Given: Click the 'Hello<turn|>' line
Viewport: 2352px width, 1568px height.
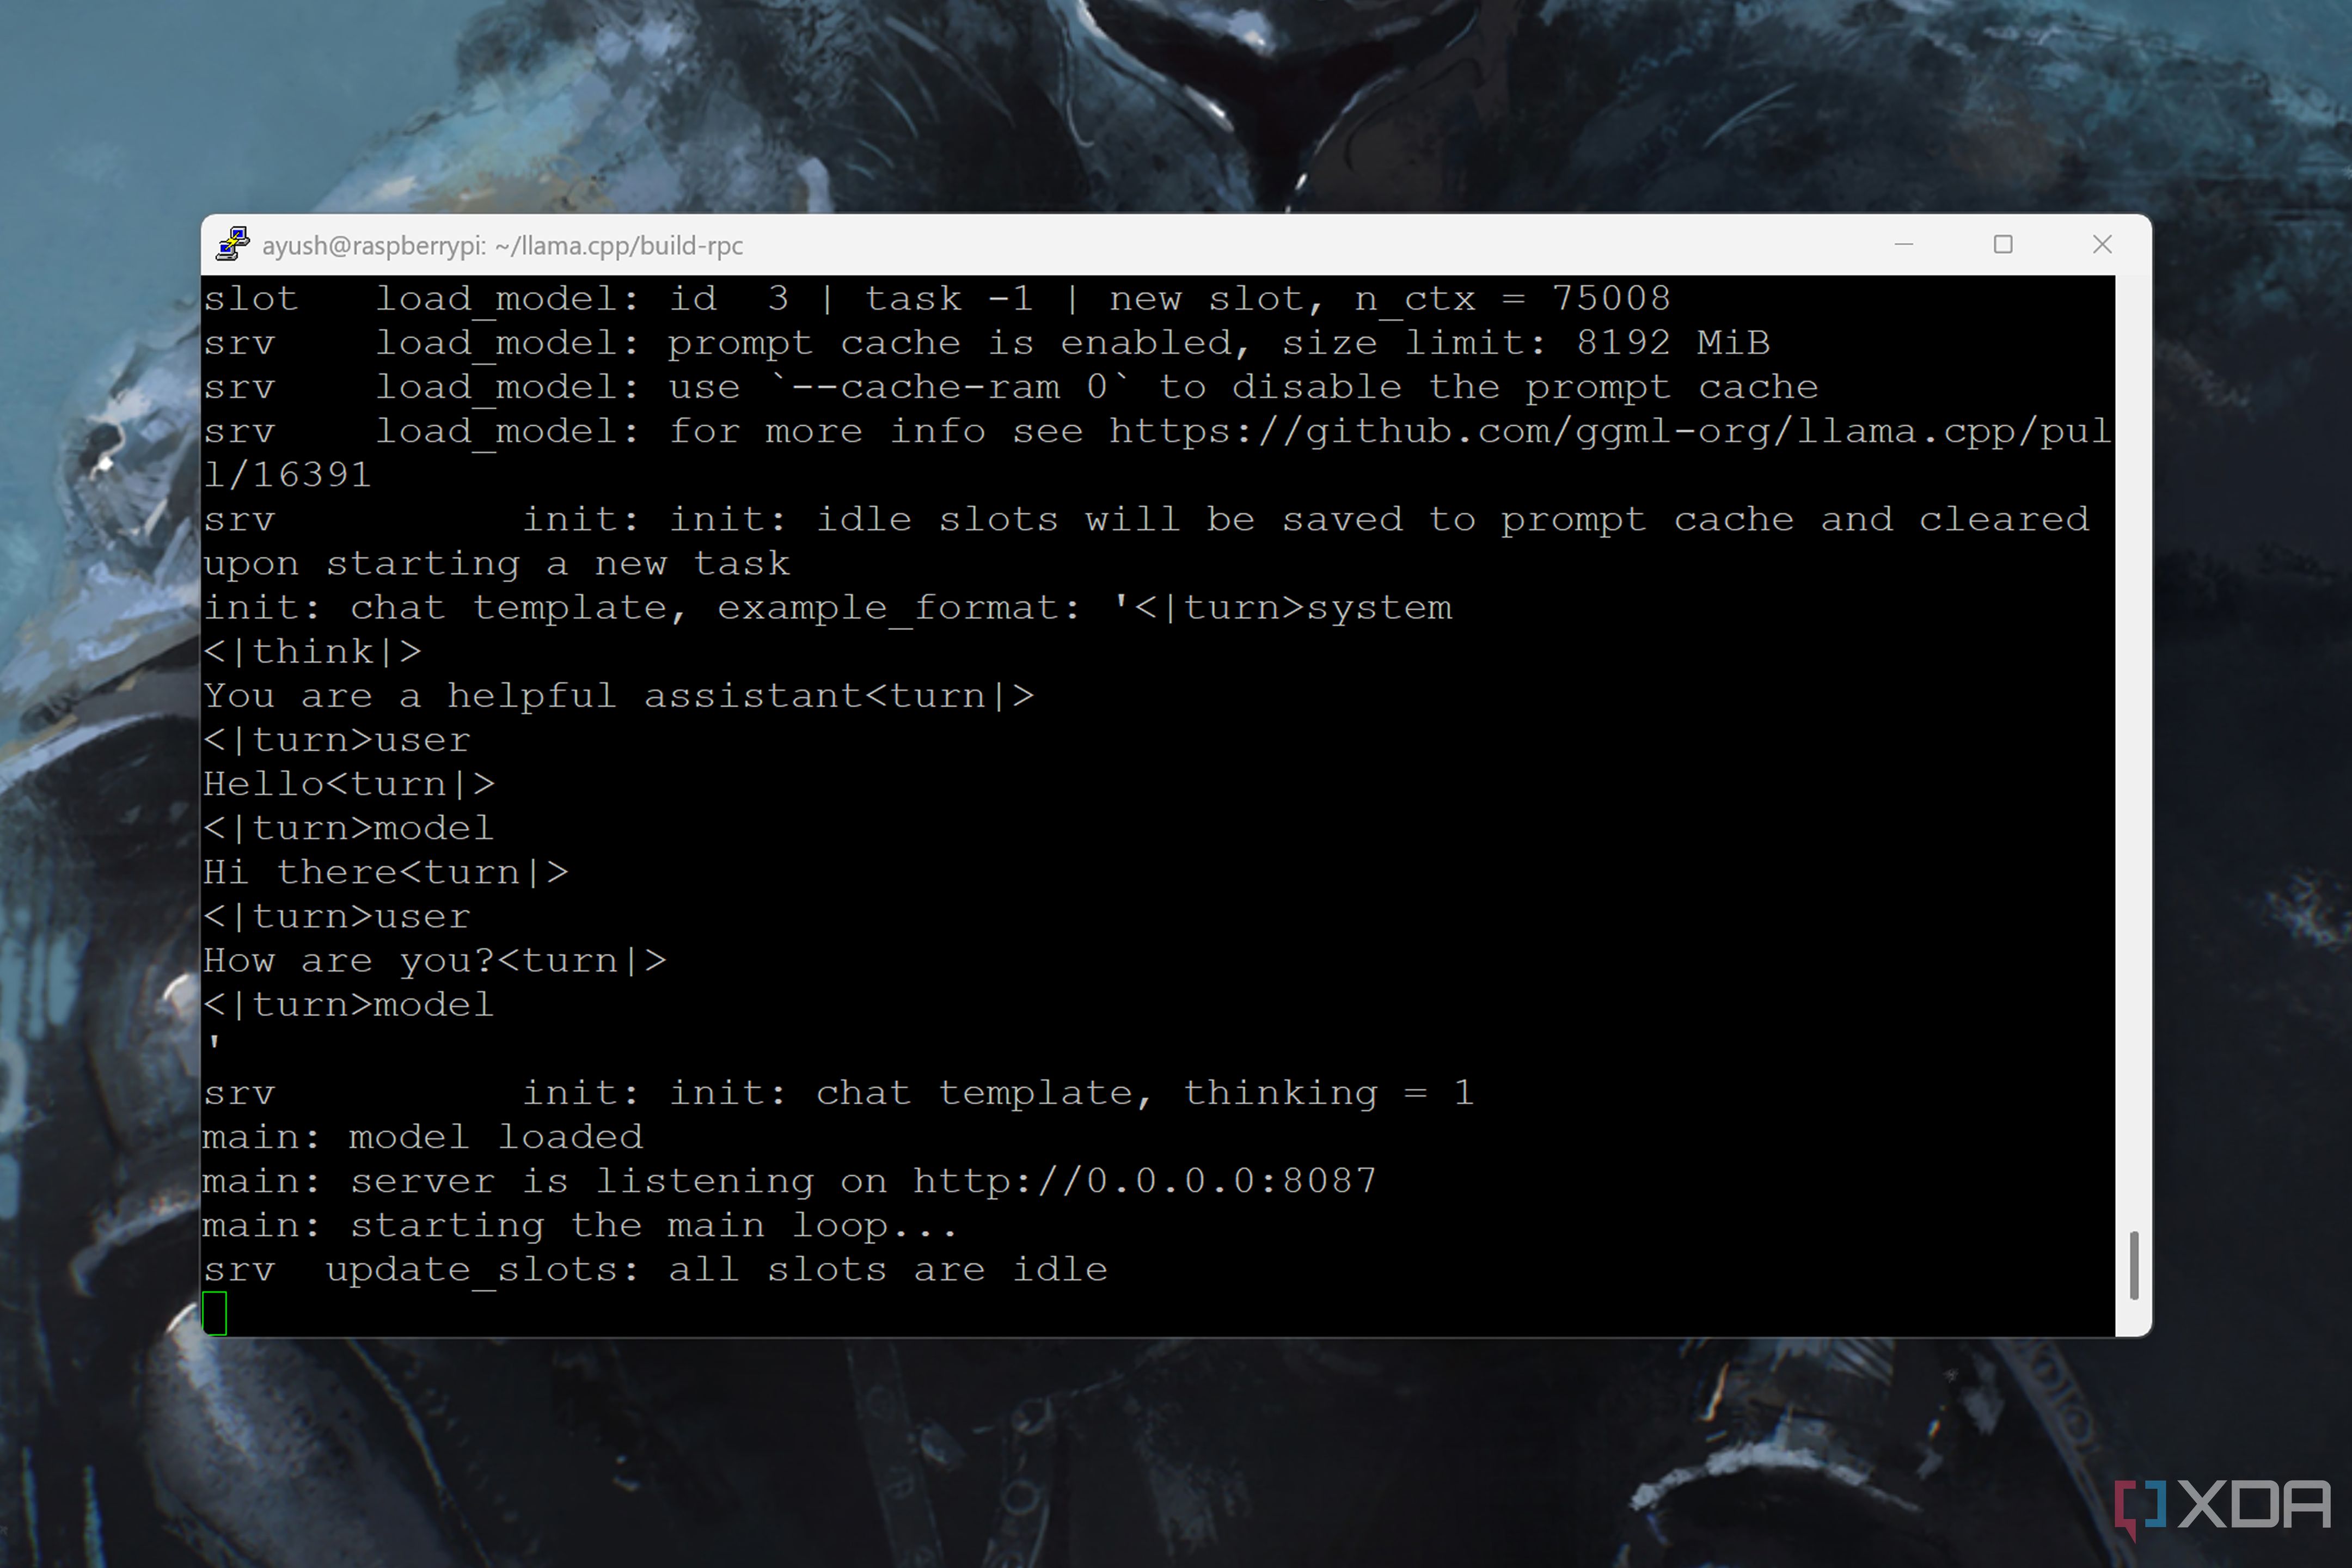Looking at the screenshot, I should click(349, 784).
